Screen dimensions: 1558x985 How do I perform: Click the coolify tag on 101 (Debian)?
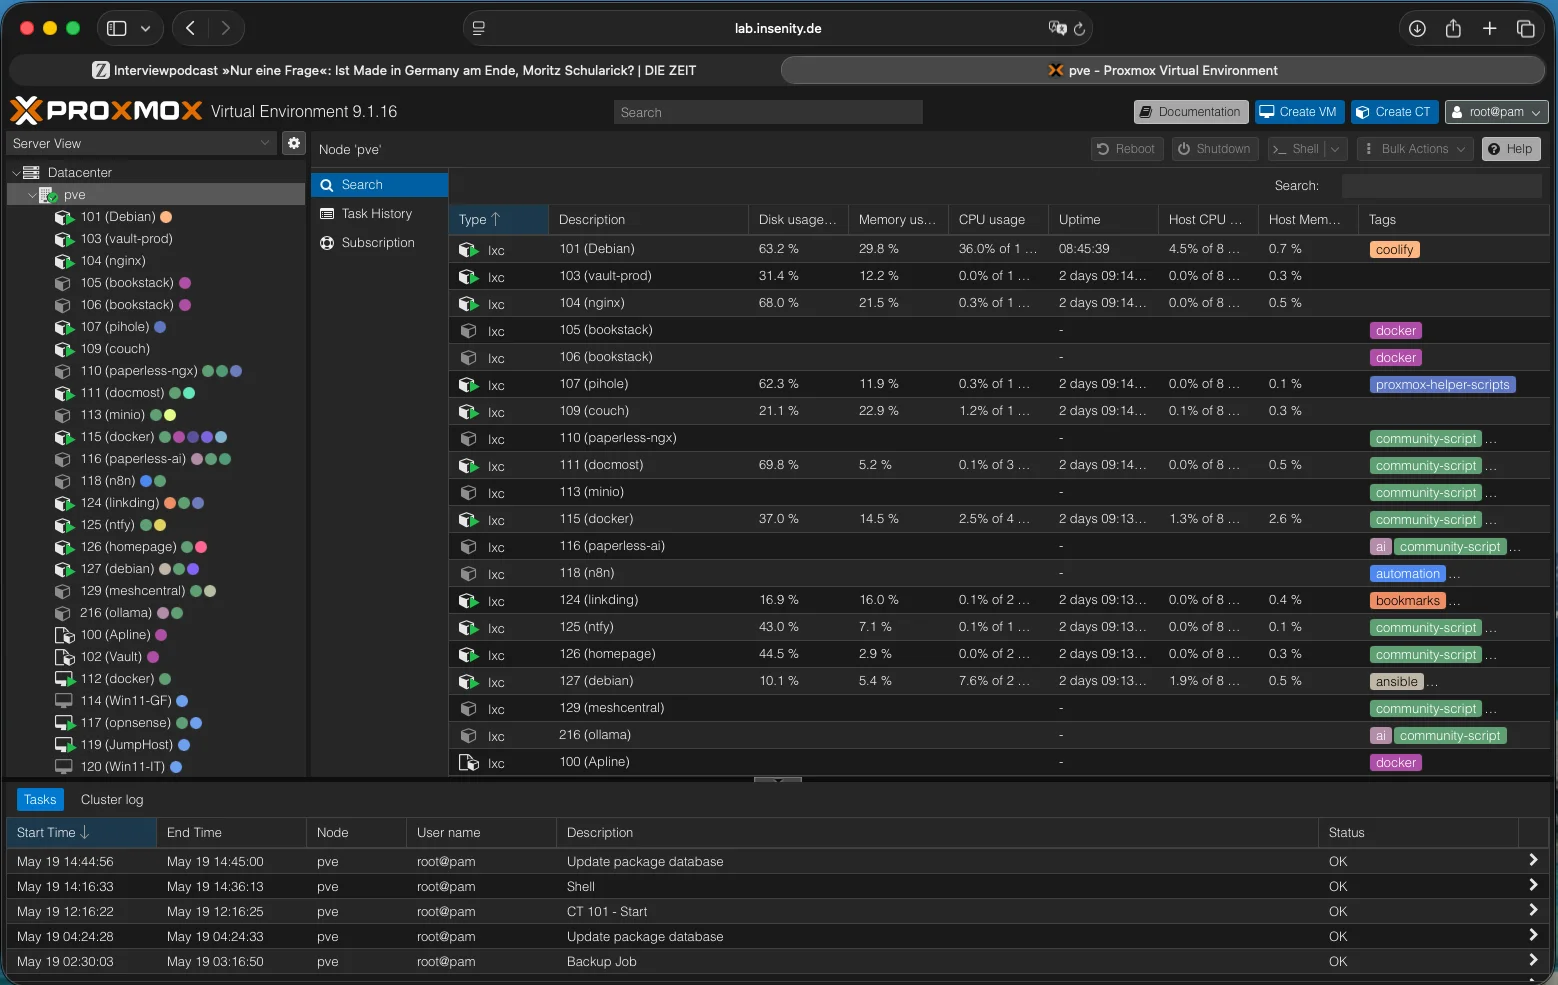[x=1394, y=250]
